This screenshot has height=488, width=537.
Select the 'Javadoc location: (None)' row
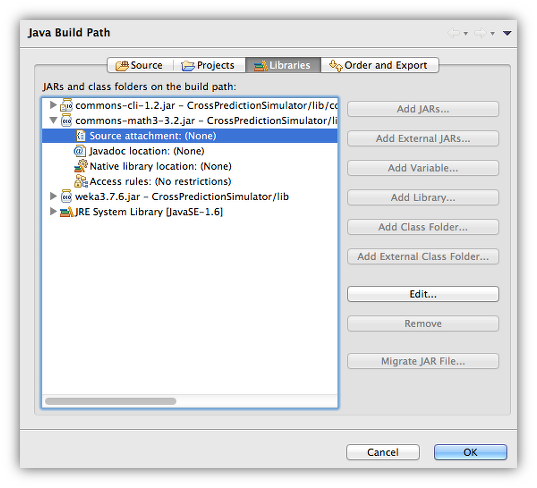click(190, 151)
